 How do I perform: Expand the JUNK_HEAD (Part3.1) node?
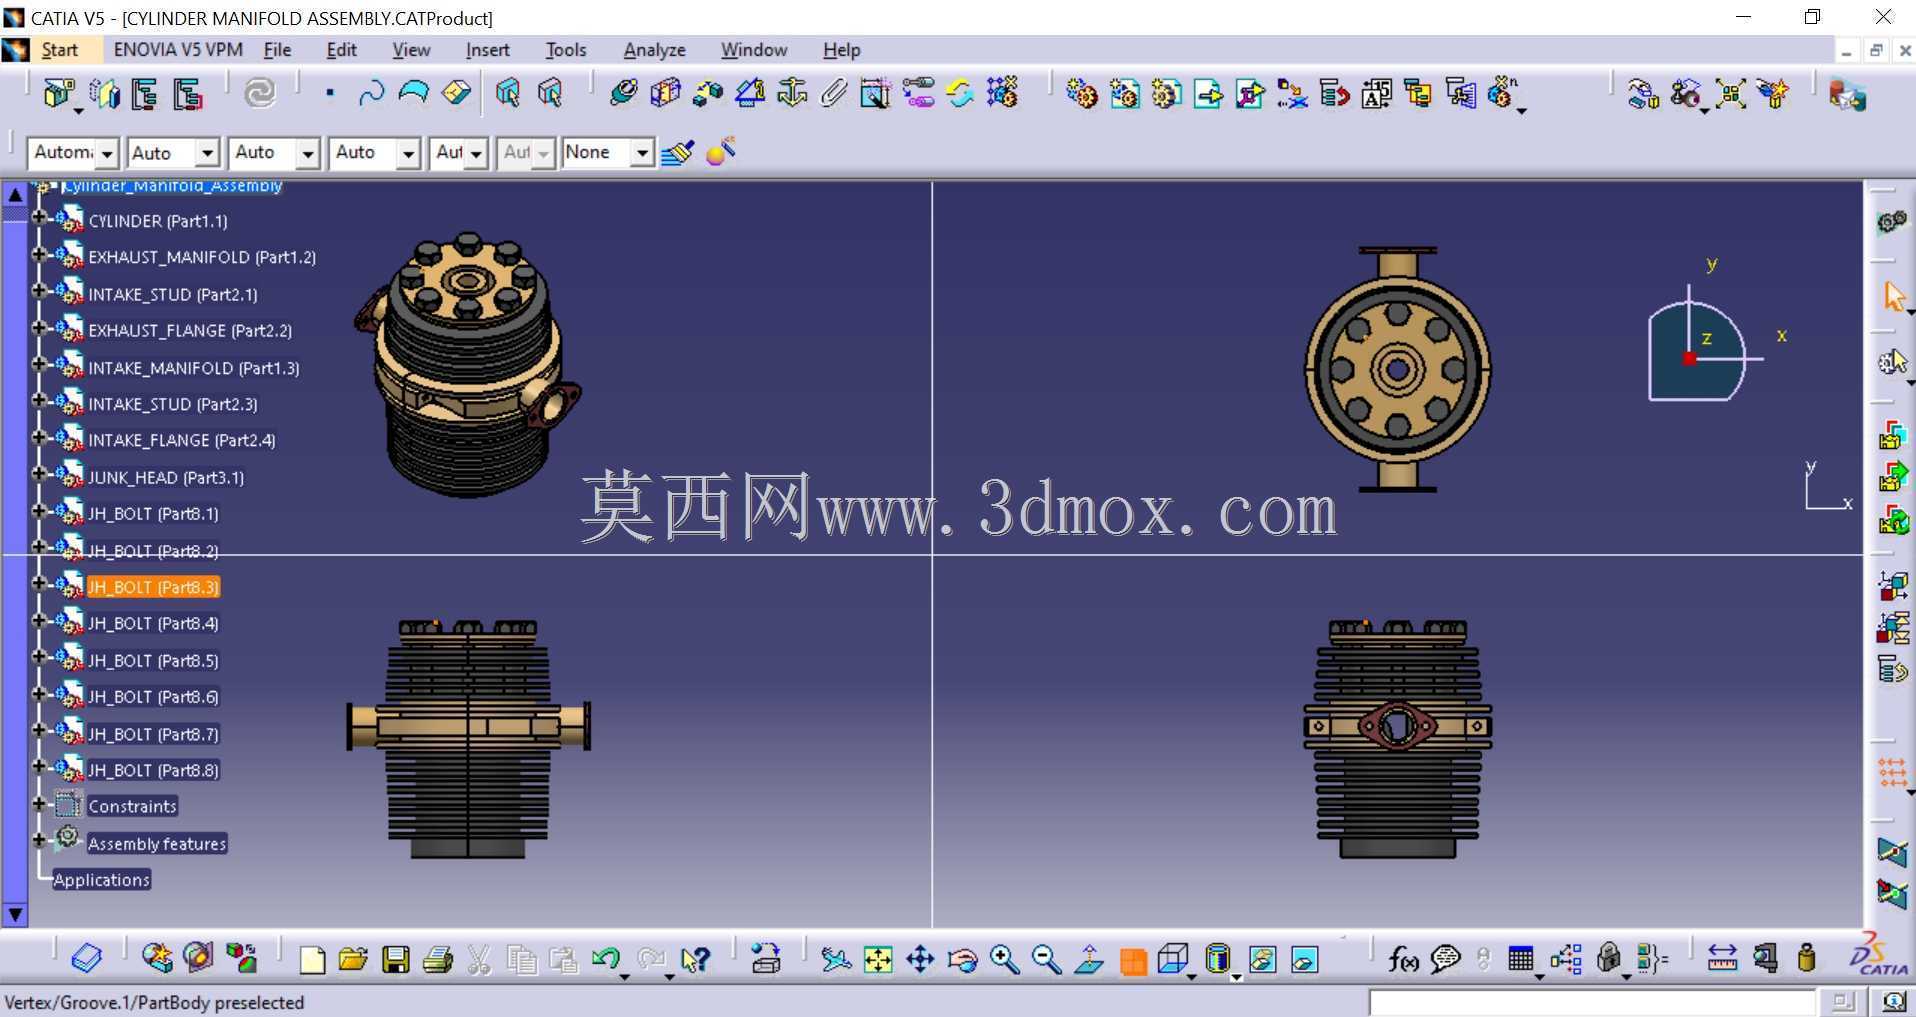point(39,475)
